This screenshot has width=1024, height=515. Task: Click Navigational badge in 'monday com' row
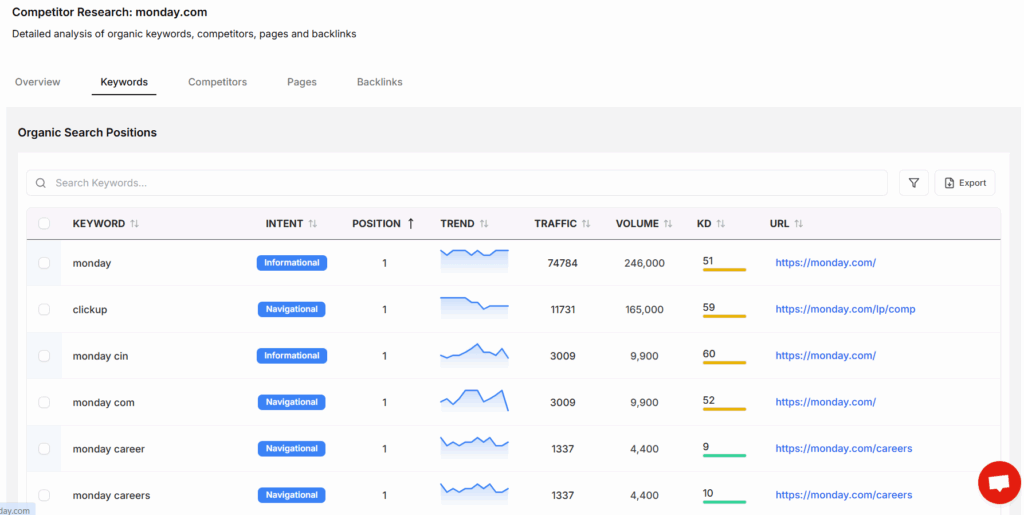coord(292,402)
